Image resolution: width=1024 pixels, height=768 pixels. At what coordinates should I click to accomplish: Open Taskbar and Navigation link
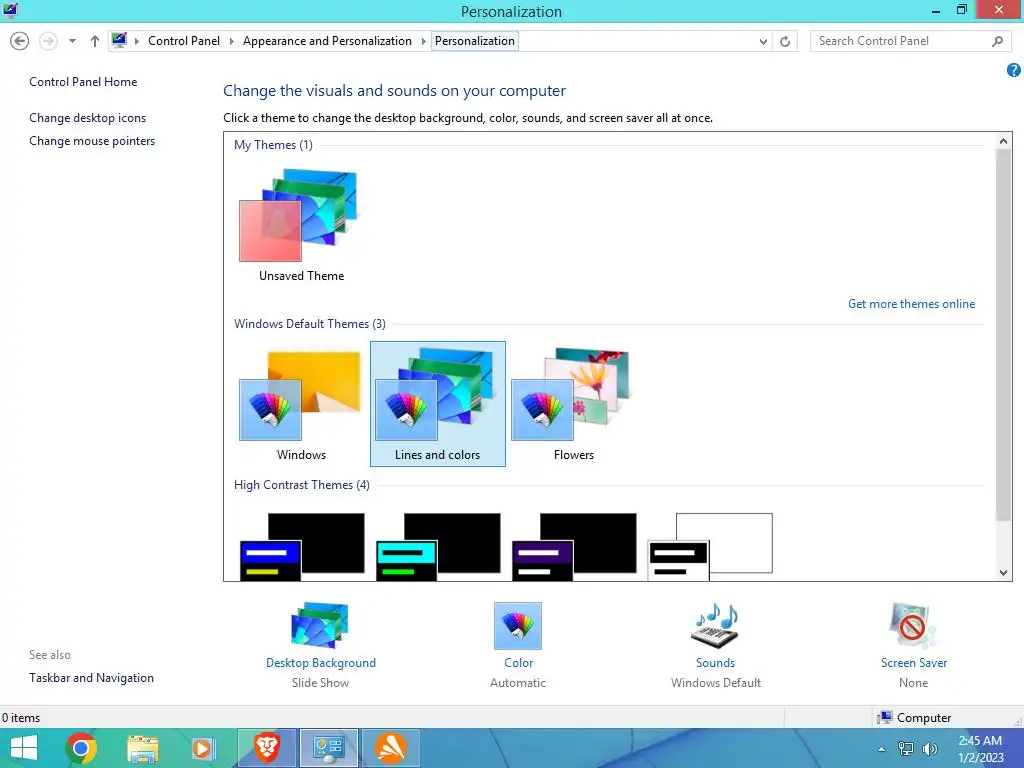[x=91, y=678]
